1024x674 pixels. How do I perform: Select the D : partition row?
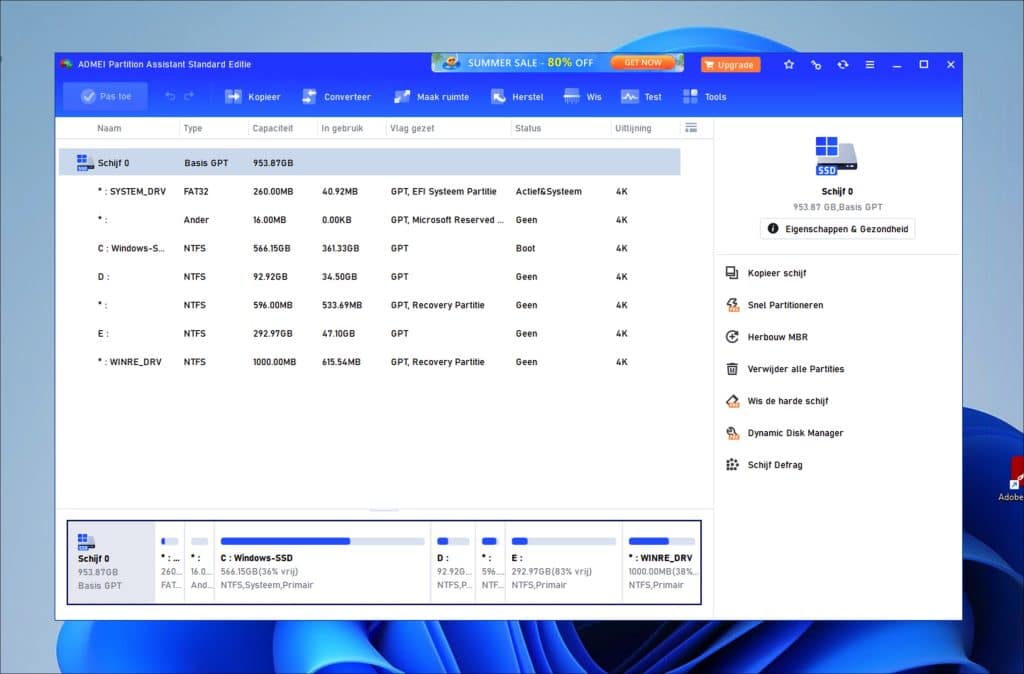pos(370,276)
